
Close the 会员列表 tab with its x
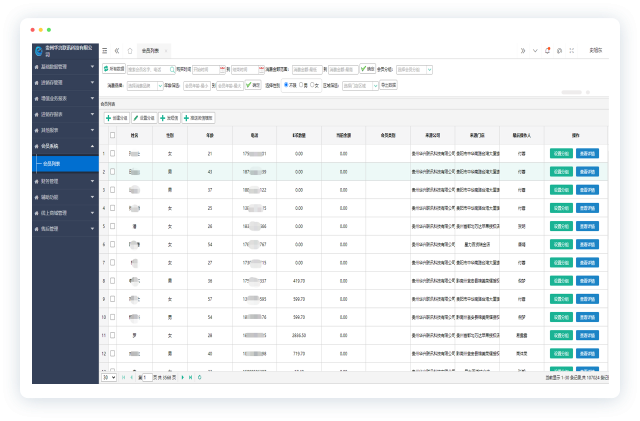coord(166,51)
